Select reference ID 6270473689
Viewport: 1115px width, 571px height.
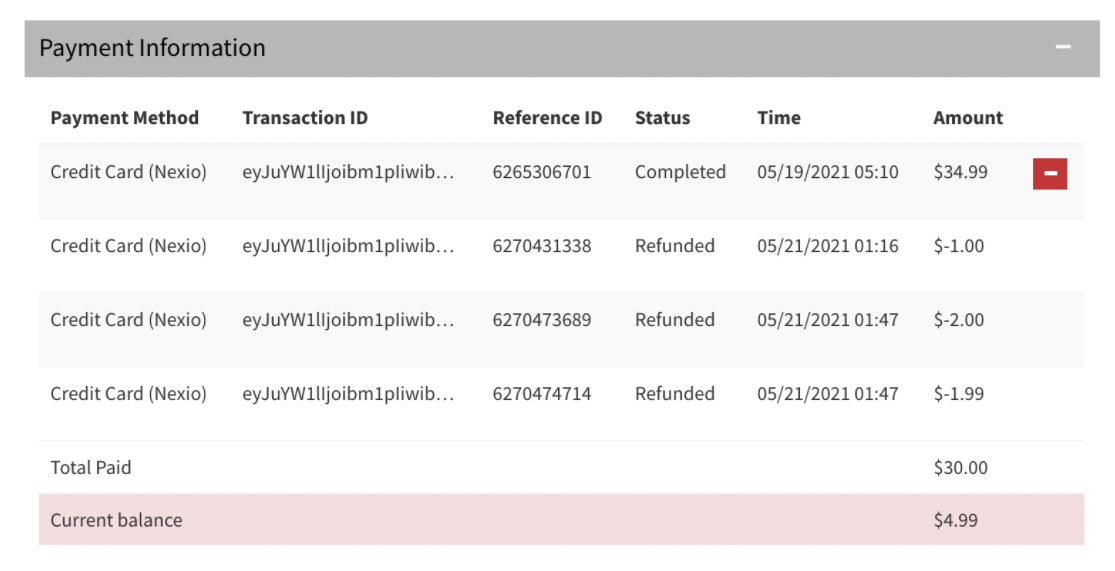click(542, 320)
